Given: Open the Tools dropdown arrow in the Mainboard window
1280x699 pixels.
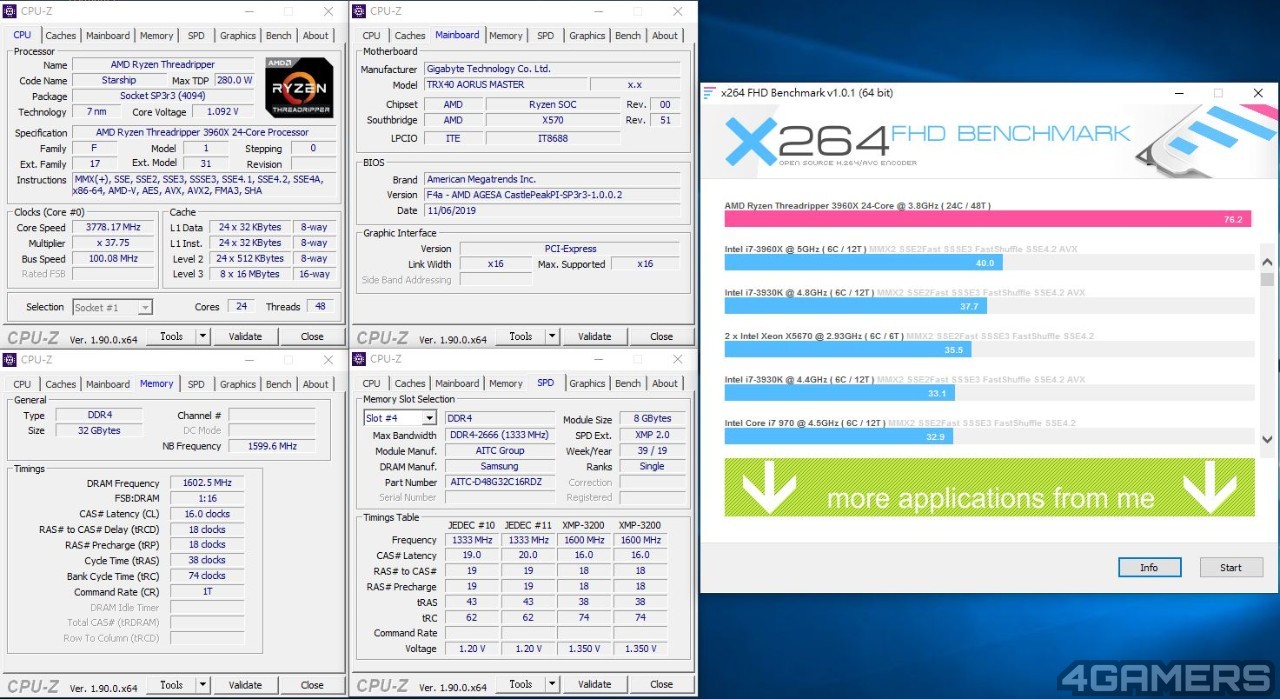Looking at the screenshot, I should pyautogui.click(x=552, y=336).
